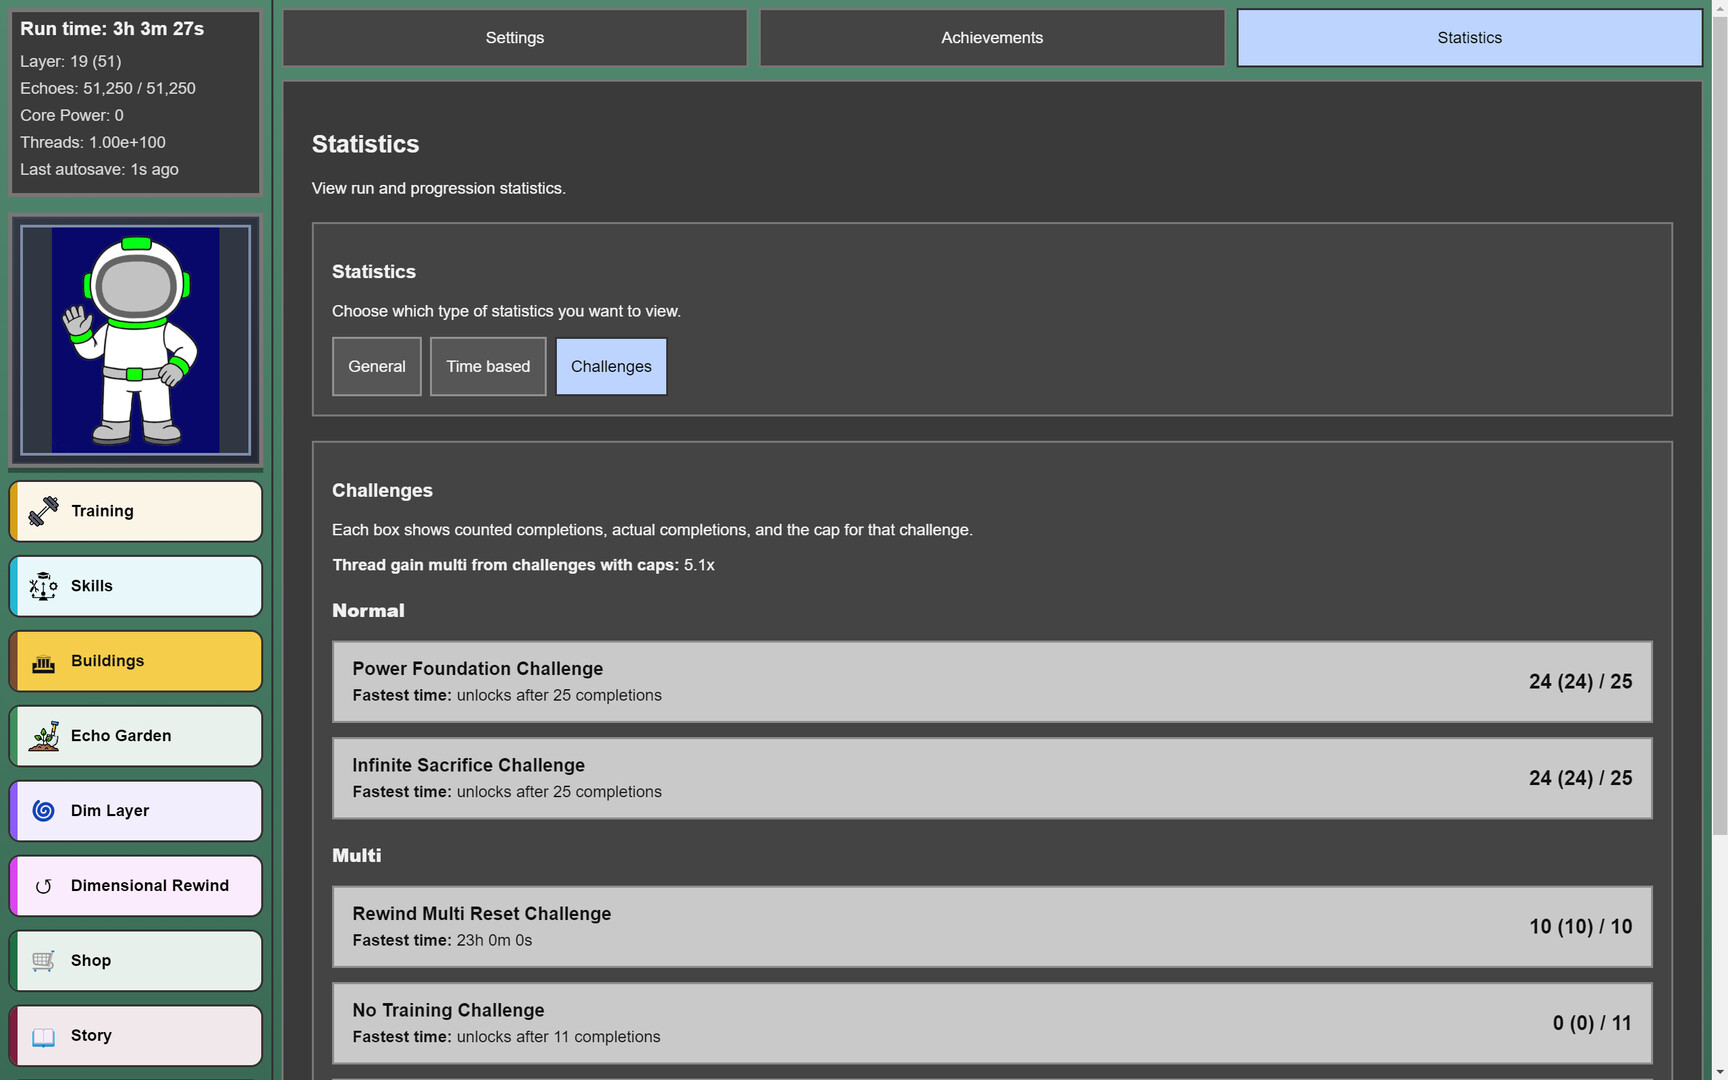Click Power Foundation's 24 (24) / 25 count
The width and height of the screenshot is (1728, 1080).
point(1580,682)
